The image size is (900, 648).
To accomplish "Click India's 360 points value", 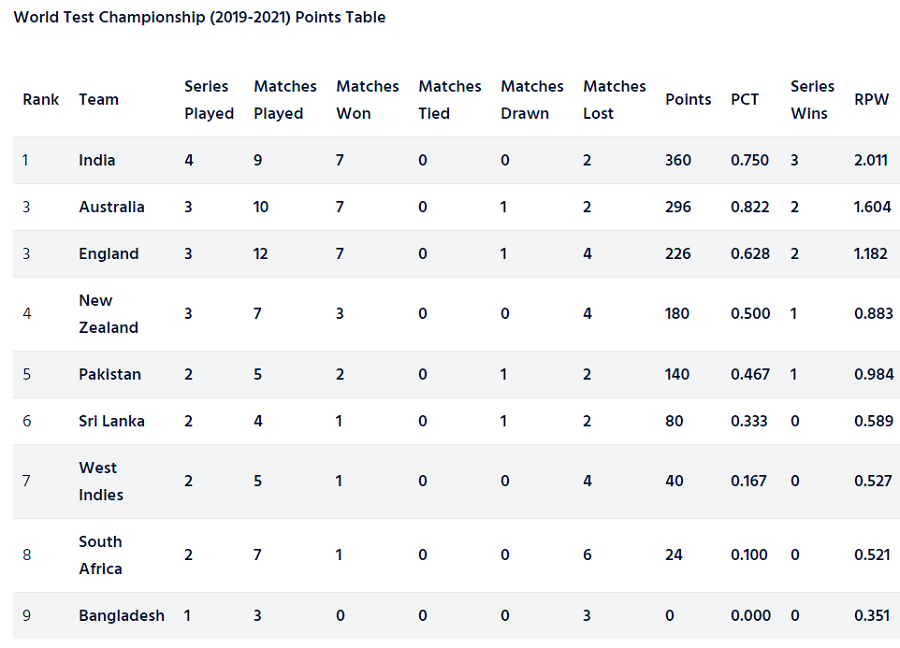I will click(678, 160).
